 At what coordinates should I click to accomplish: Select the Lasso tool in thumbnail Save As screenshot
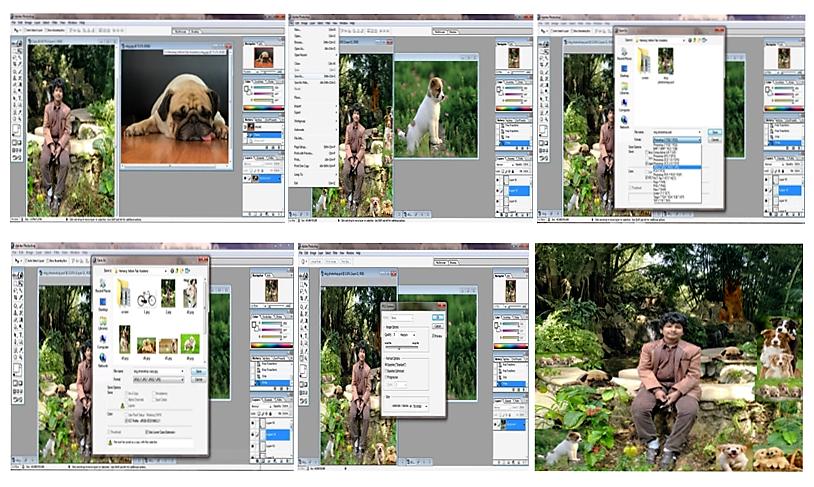tap(15, 291)
